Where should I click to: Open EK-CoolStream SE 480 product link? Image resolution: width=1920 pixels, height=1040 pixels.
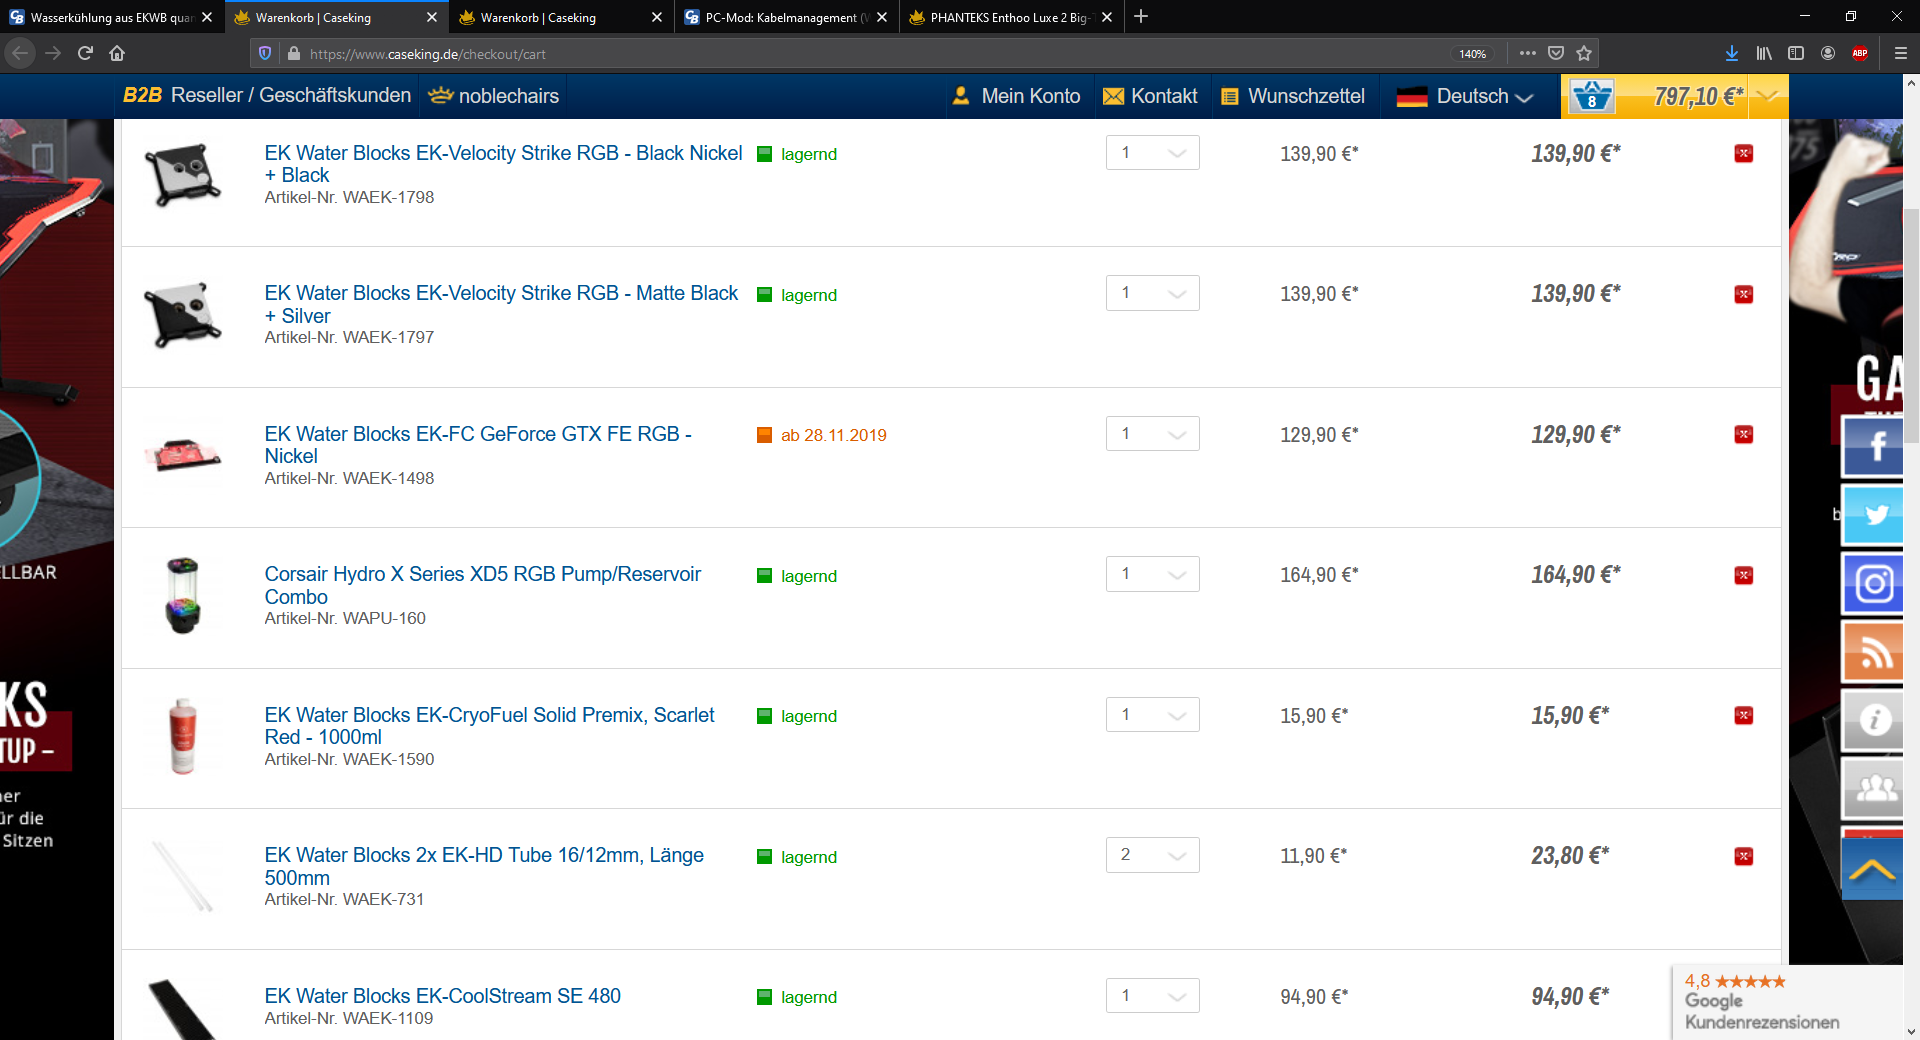pos(442,996)
